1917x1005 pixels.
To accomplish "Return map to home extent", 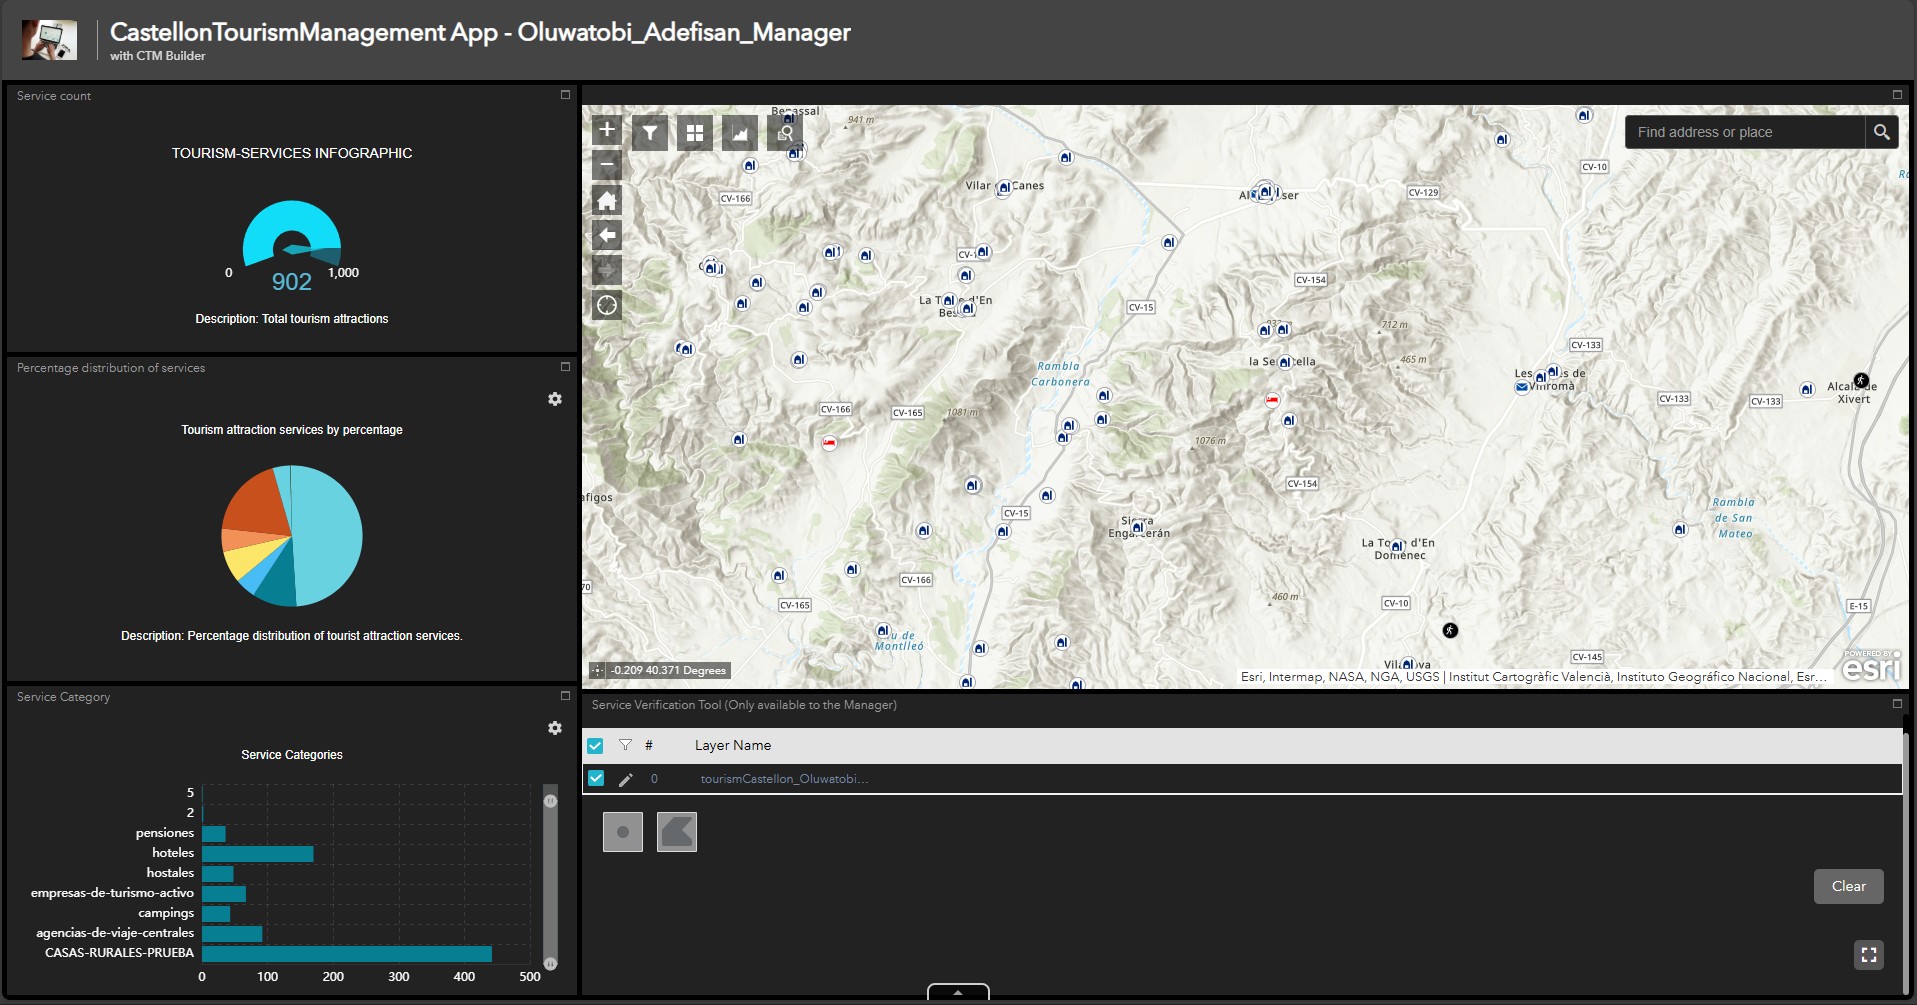I will point(607,200).
